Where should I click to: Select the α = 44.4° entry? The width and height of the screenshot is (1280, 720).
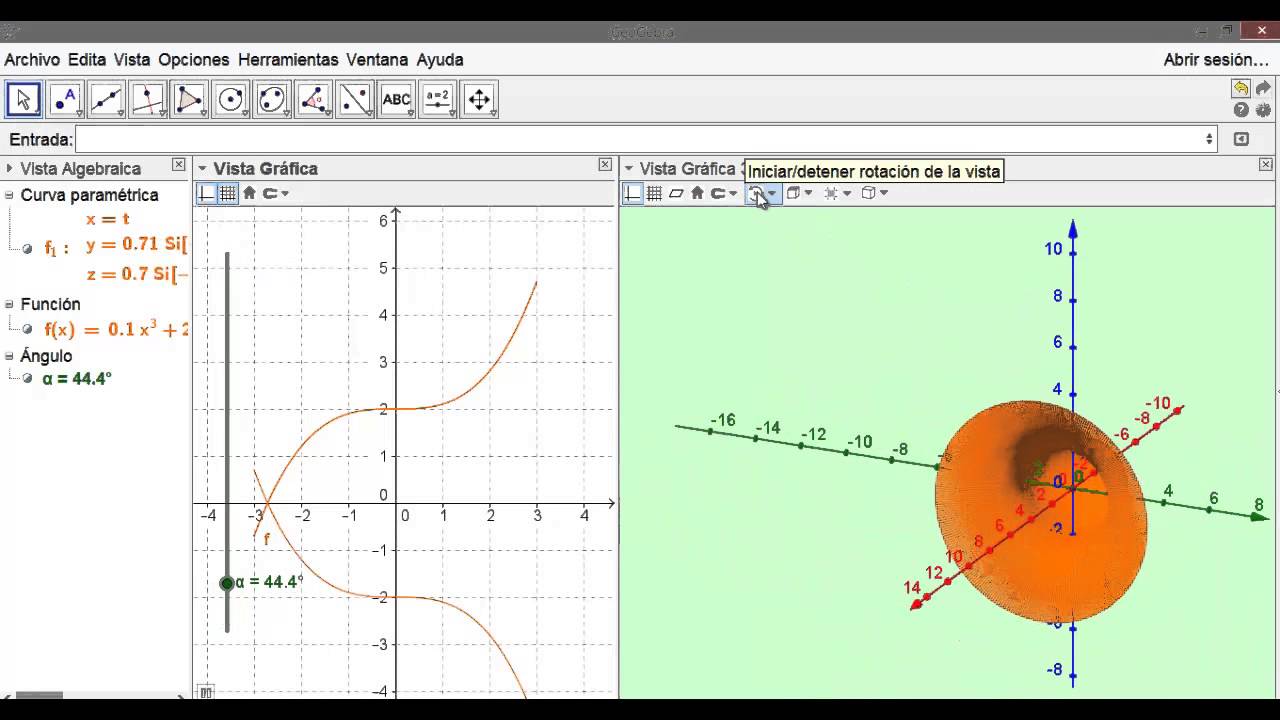[x=77, y=379]
